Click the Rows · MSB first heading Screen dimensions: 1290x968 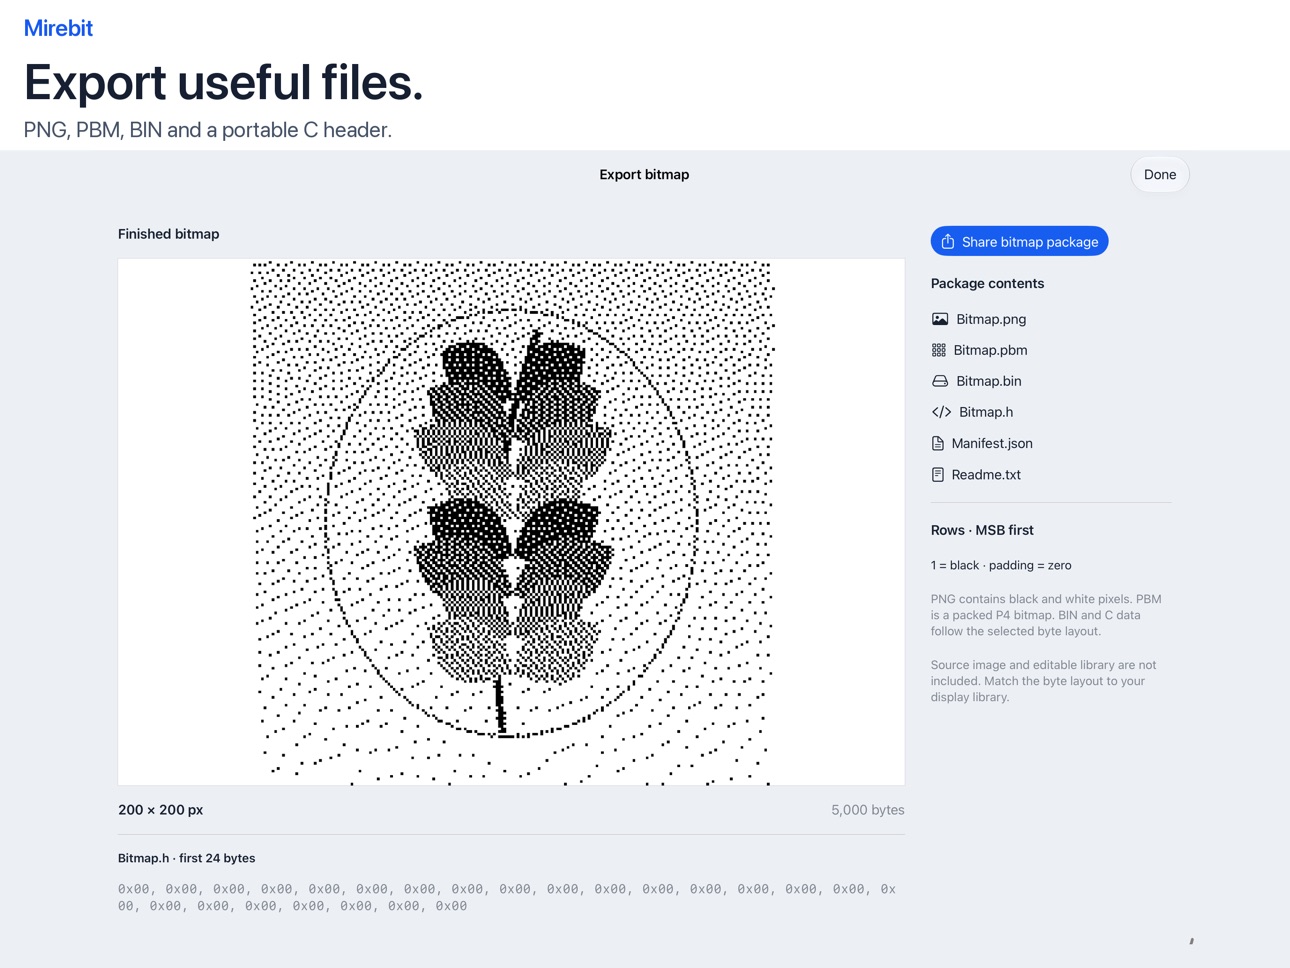pyautogui.click(x=982, y=530)
